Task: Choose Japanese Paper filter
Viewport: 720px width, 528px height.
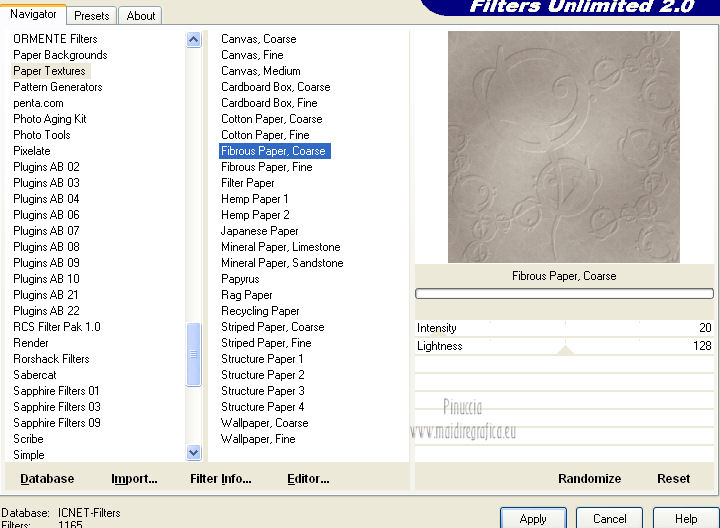Action: [260, 230]
